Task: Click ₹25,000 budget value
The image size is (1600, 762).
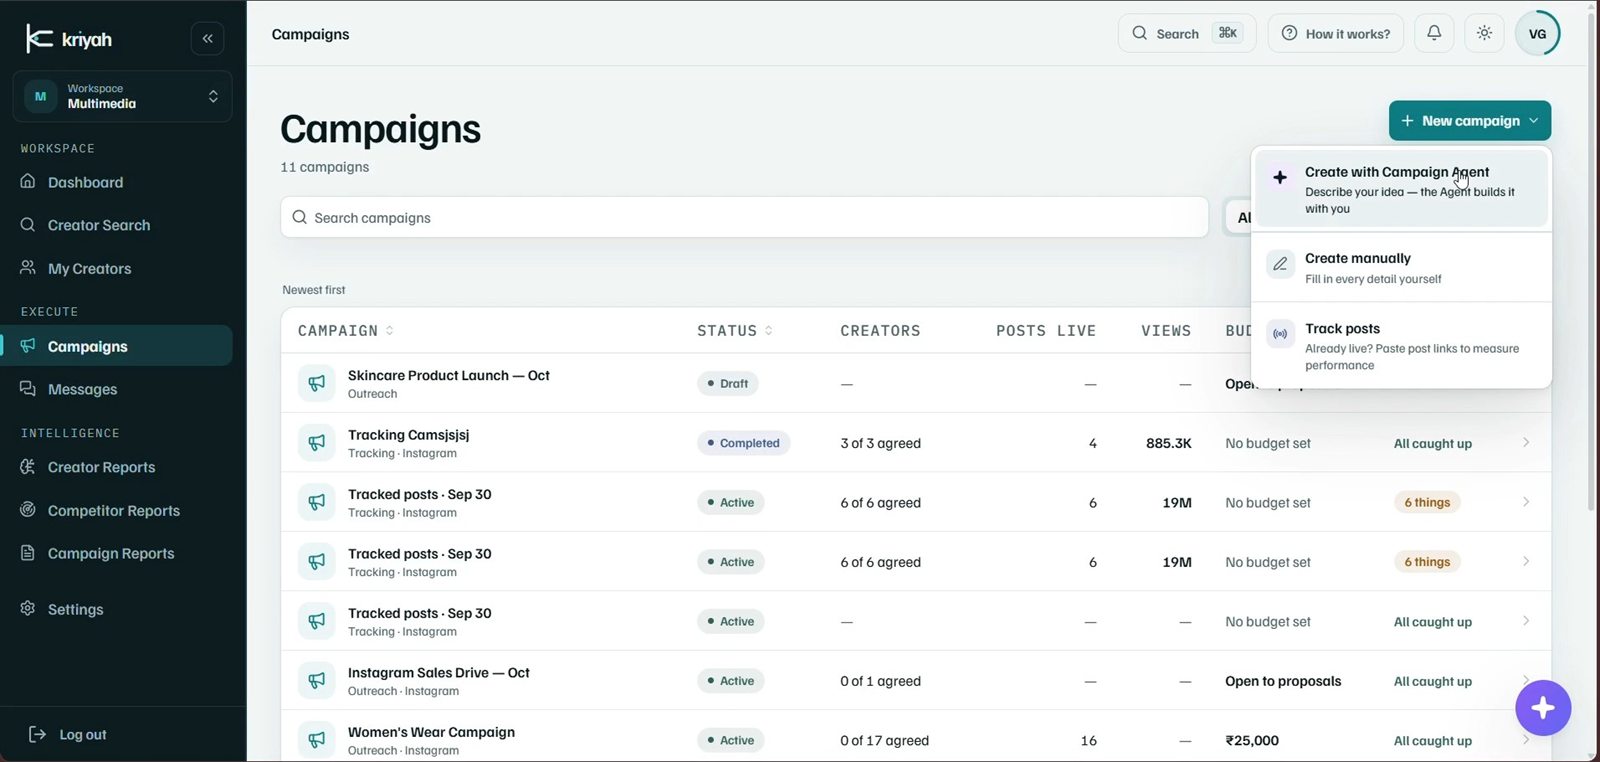Action: pyautogui.click(x=1252, y=740)
